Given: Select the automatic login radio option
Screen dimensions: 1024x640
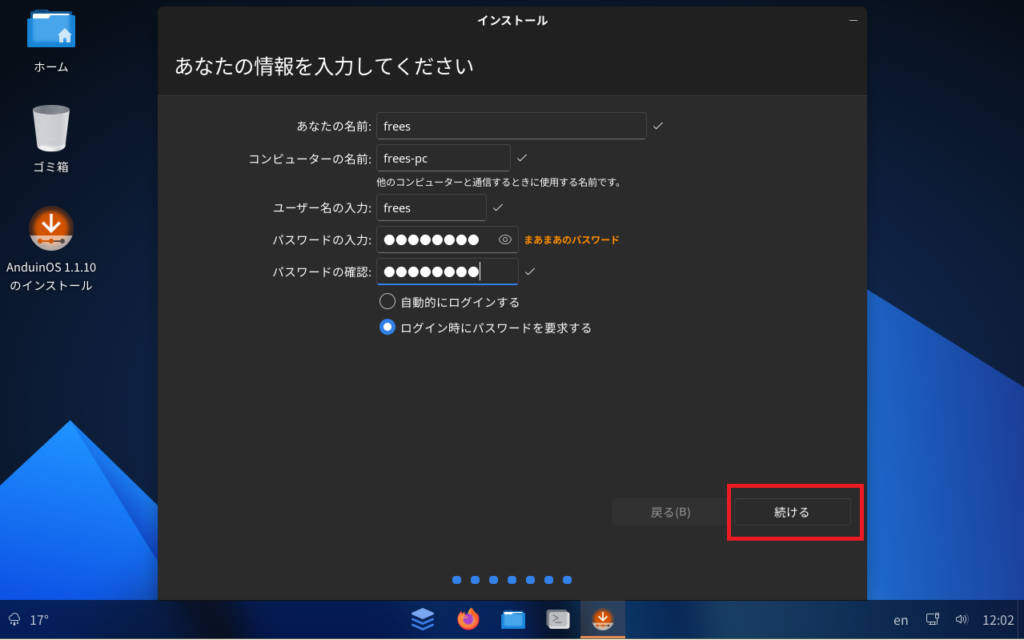Looking at the screenshot, I should point(387,301).
